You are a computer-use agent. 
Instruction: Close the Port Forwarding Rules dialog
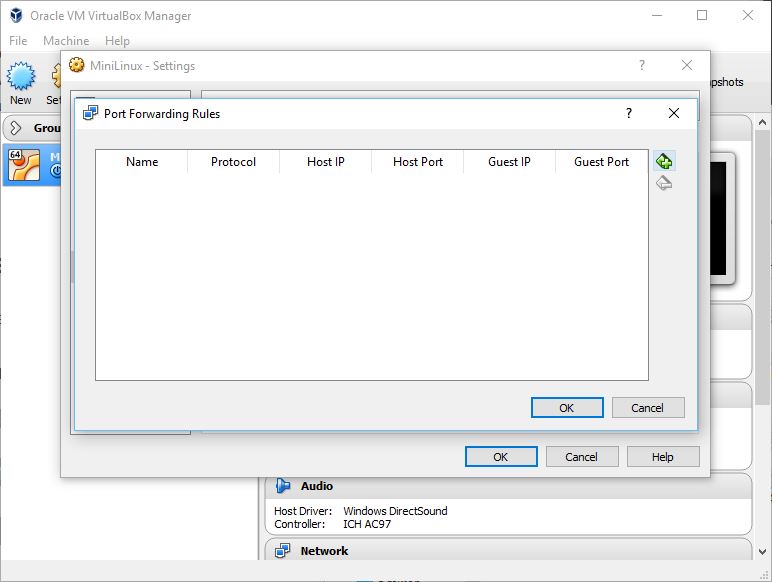(x=674, y=113)
